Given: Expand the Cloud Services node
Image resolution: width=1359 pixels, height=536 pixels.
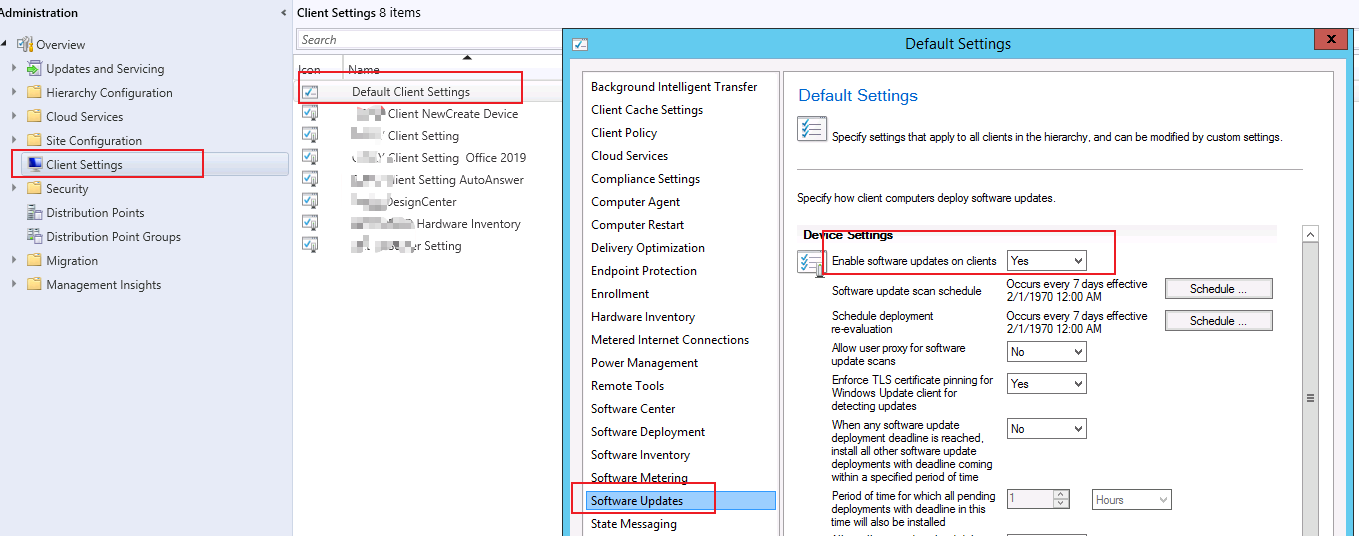Looking at the screenshot, I should pos(14,116).
